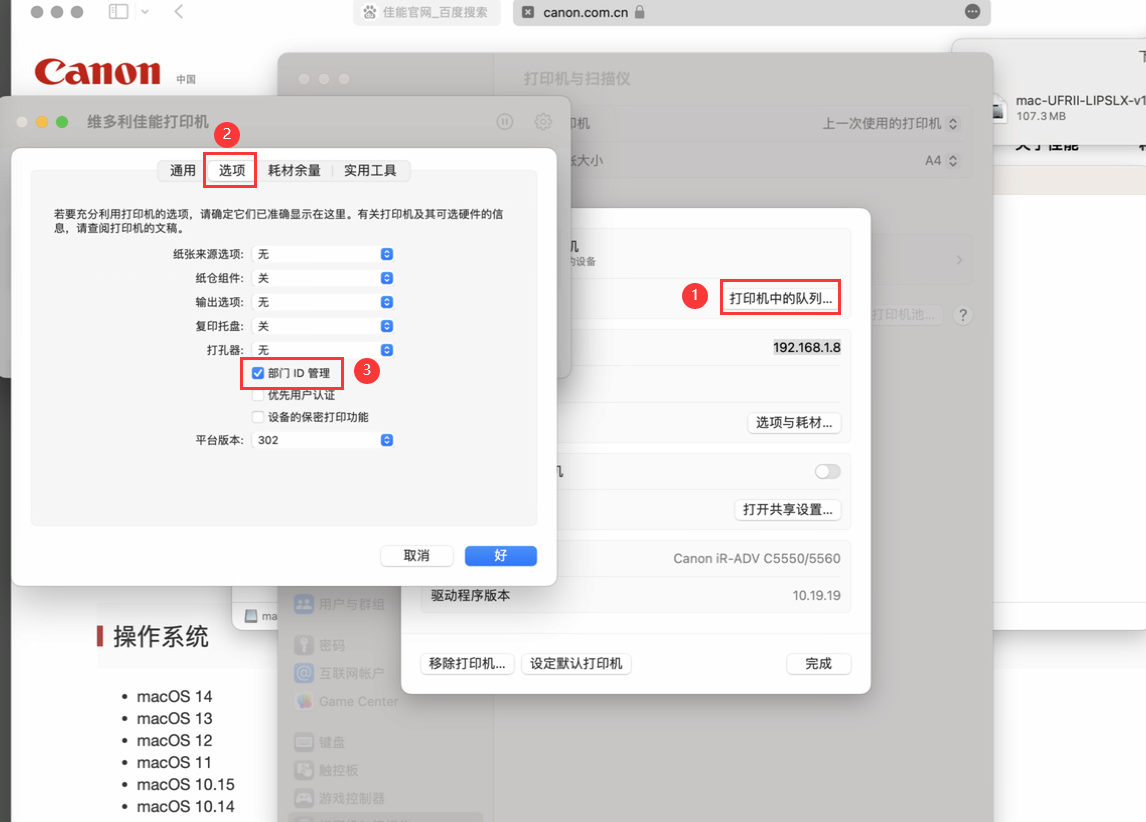1146x822 pixels.
Task: Open the printer queue settings gear icon
Action: tap(543, 122)
